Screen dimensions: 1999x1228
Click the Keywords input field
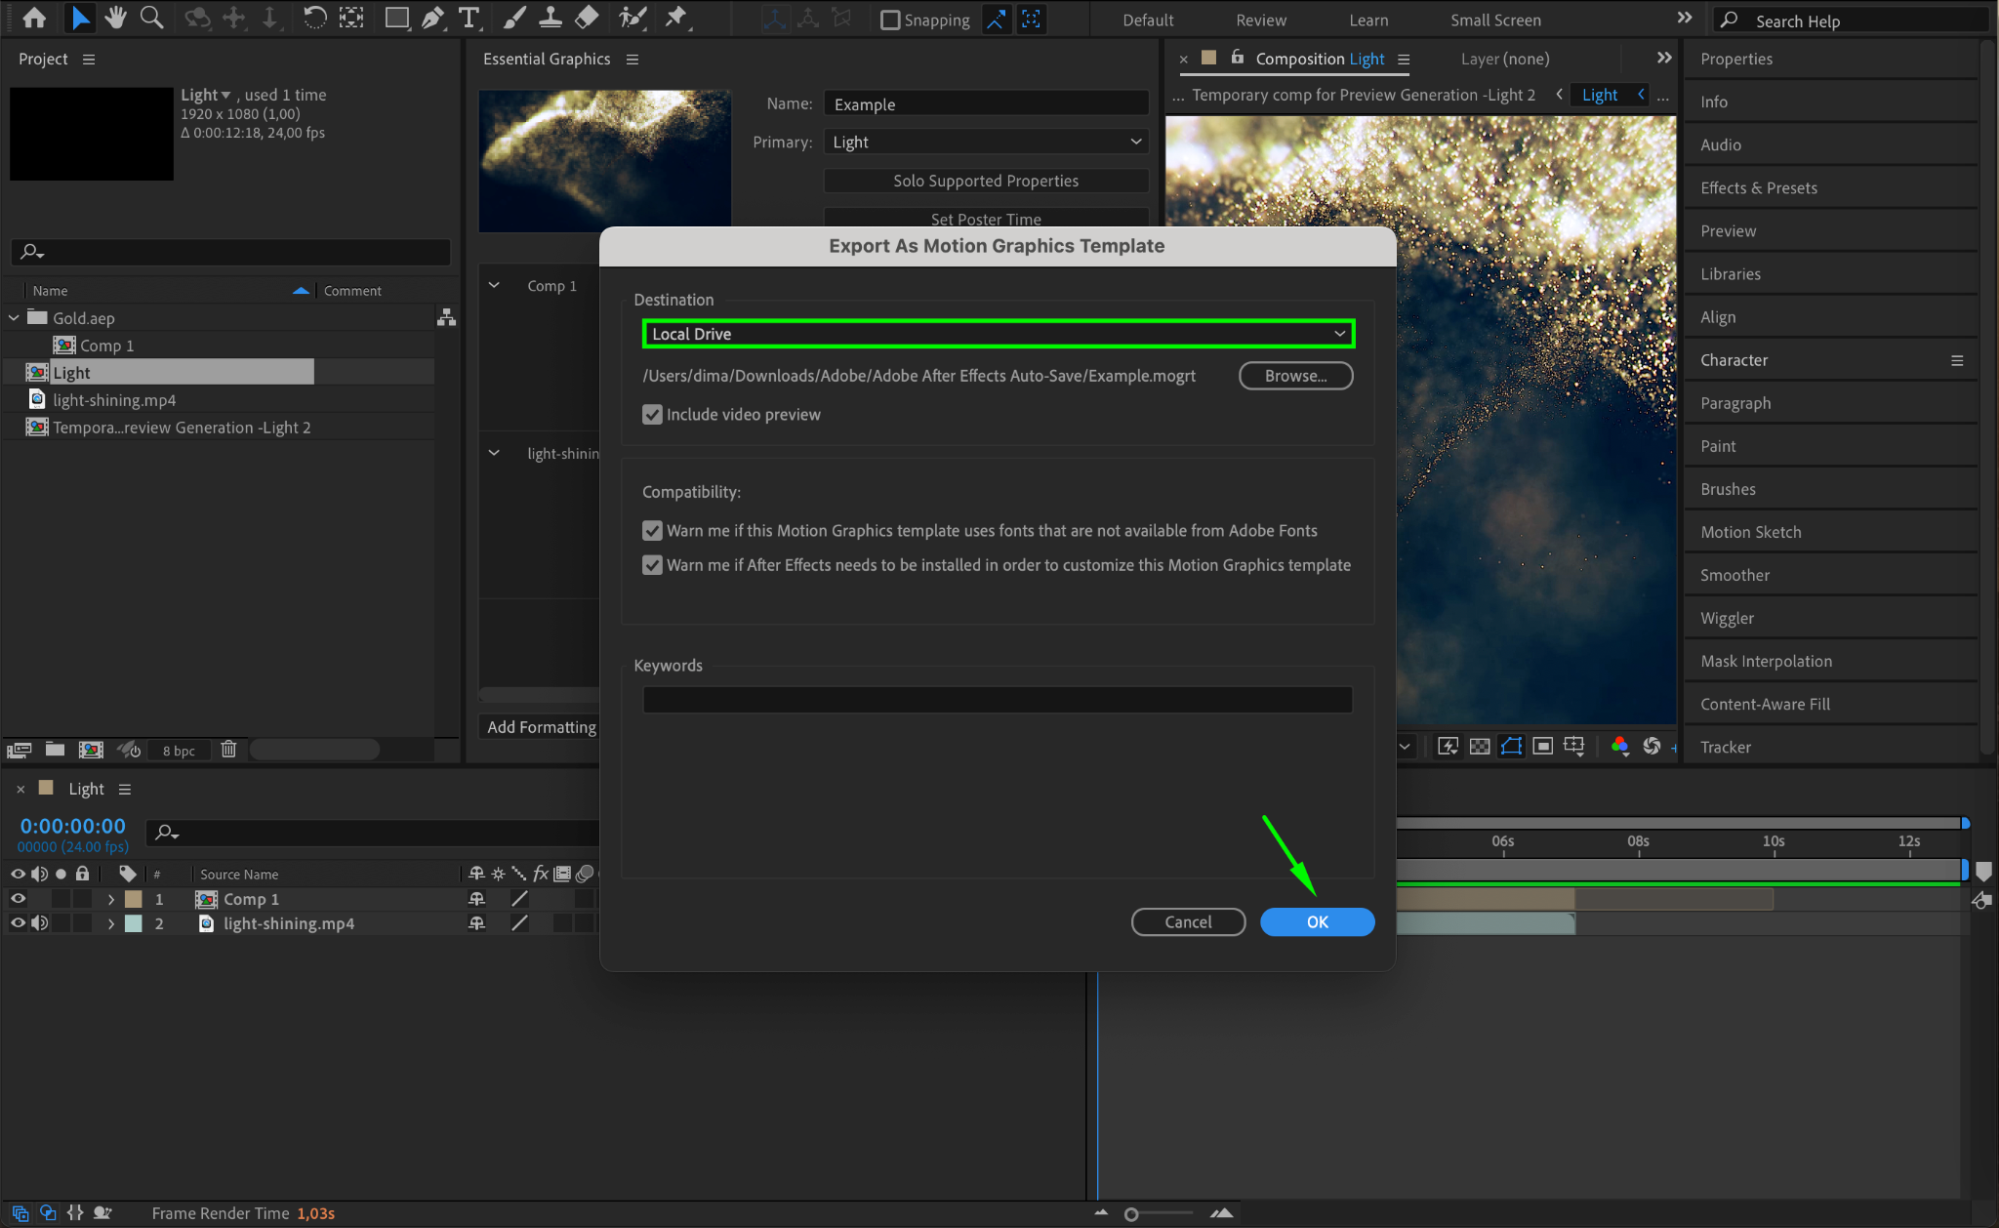997,700
